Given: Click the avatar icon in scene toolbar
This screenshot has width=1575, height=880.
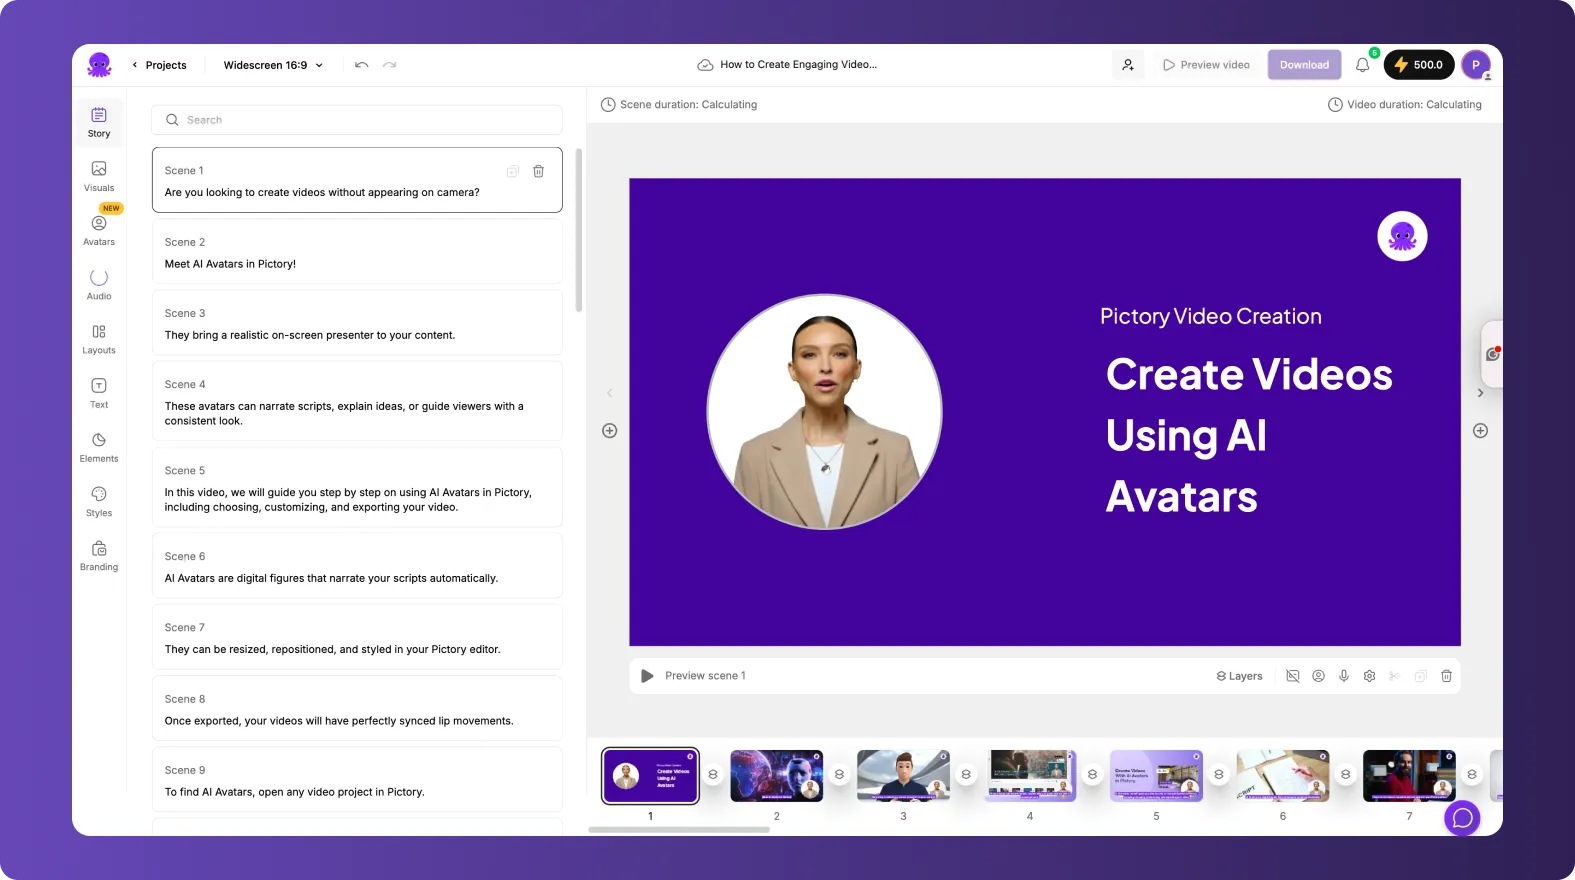Looking at the screenshot, I should [1318, 676].
